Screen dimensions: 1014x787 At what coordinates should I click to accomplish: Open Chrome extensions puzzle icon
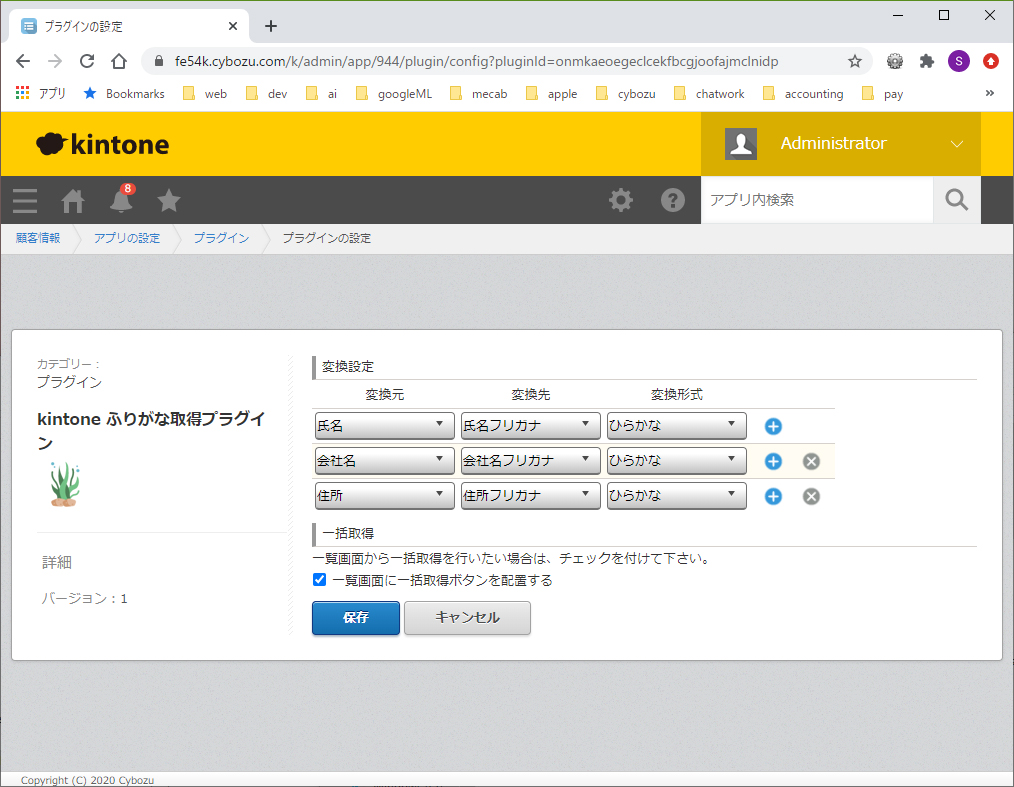pos(927,61)
